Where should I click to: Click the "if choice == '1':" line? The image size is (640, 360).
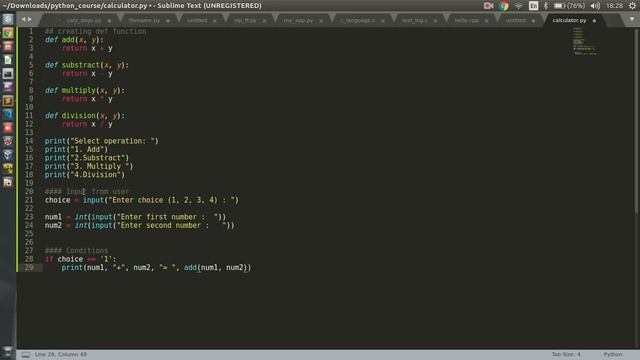point(80,259)
